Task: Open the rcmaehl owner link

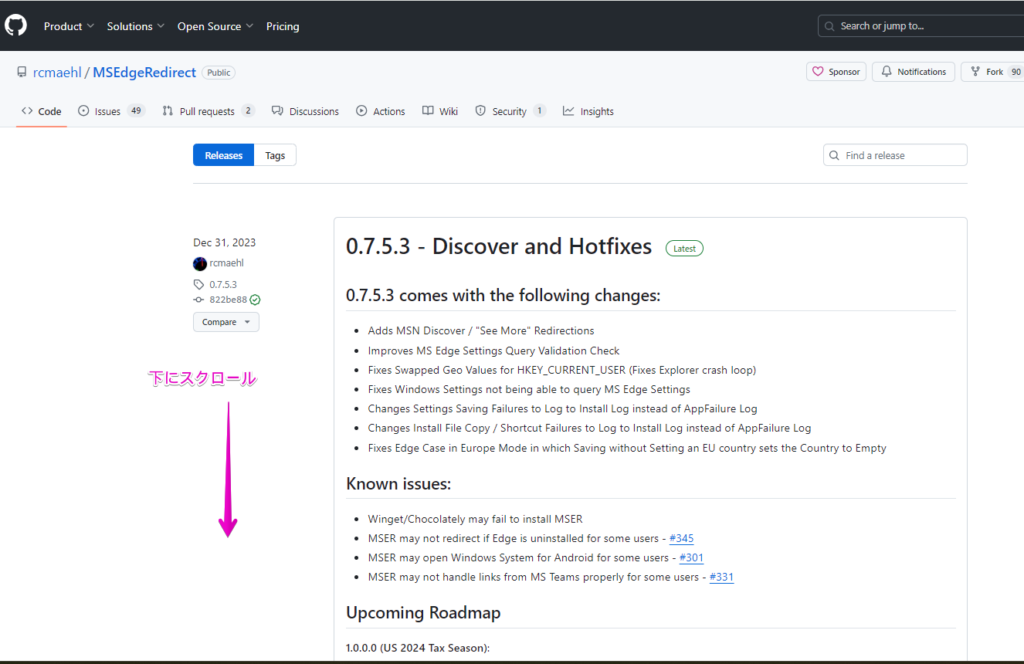Action: [57, 72]
